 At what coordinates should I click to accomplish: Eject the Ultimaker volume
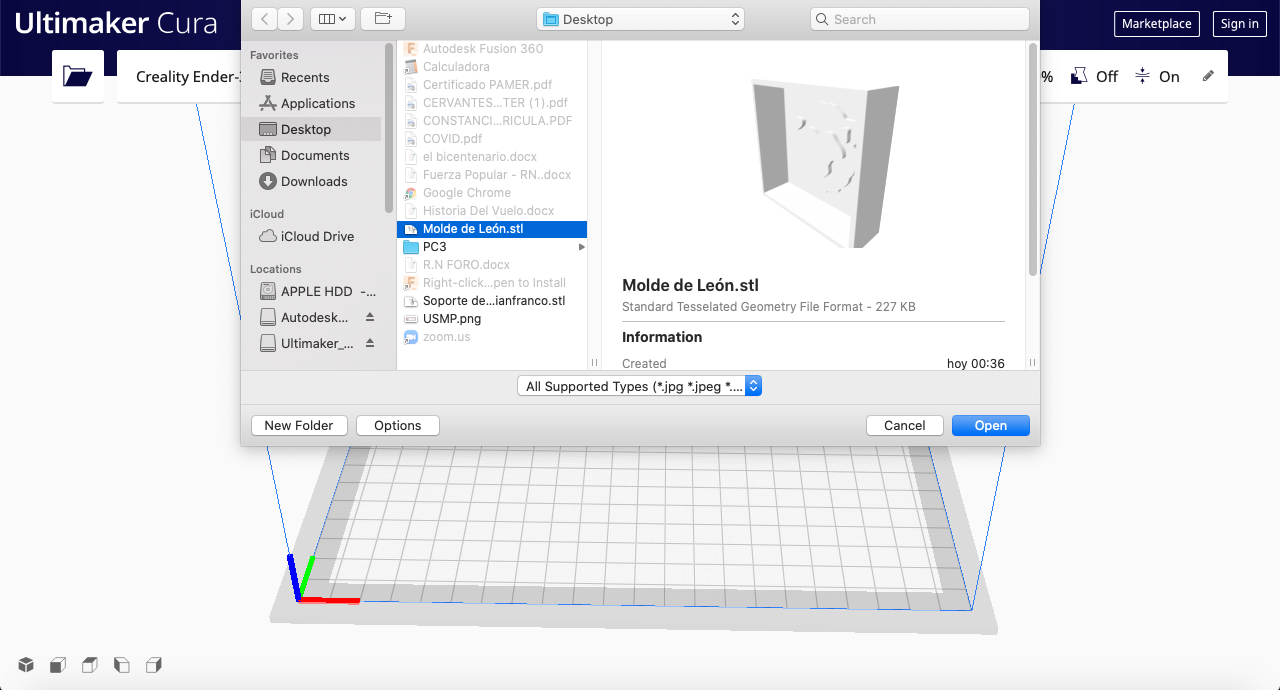click(x=370, y=343)
